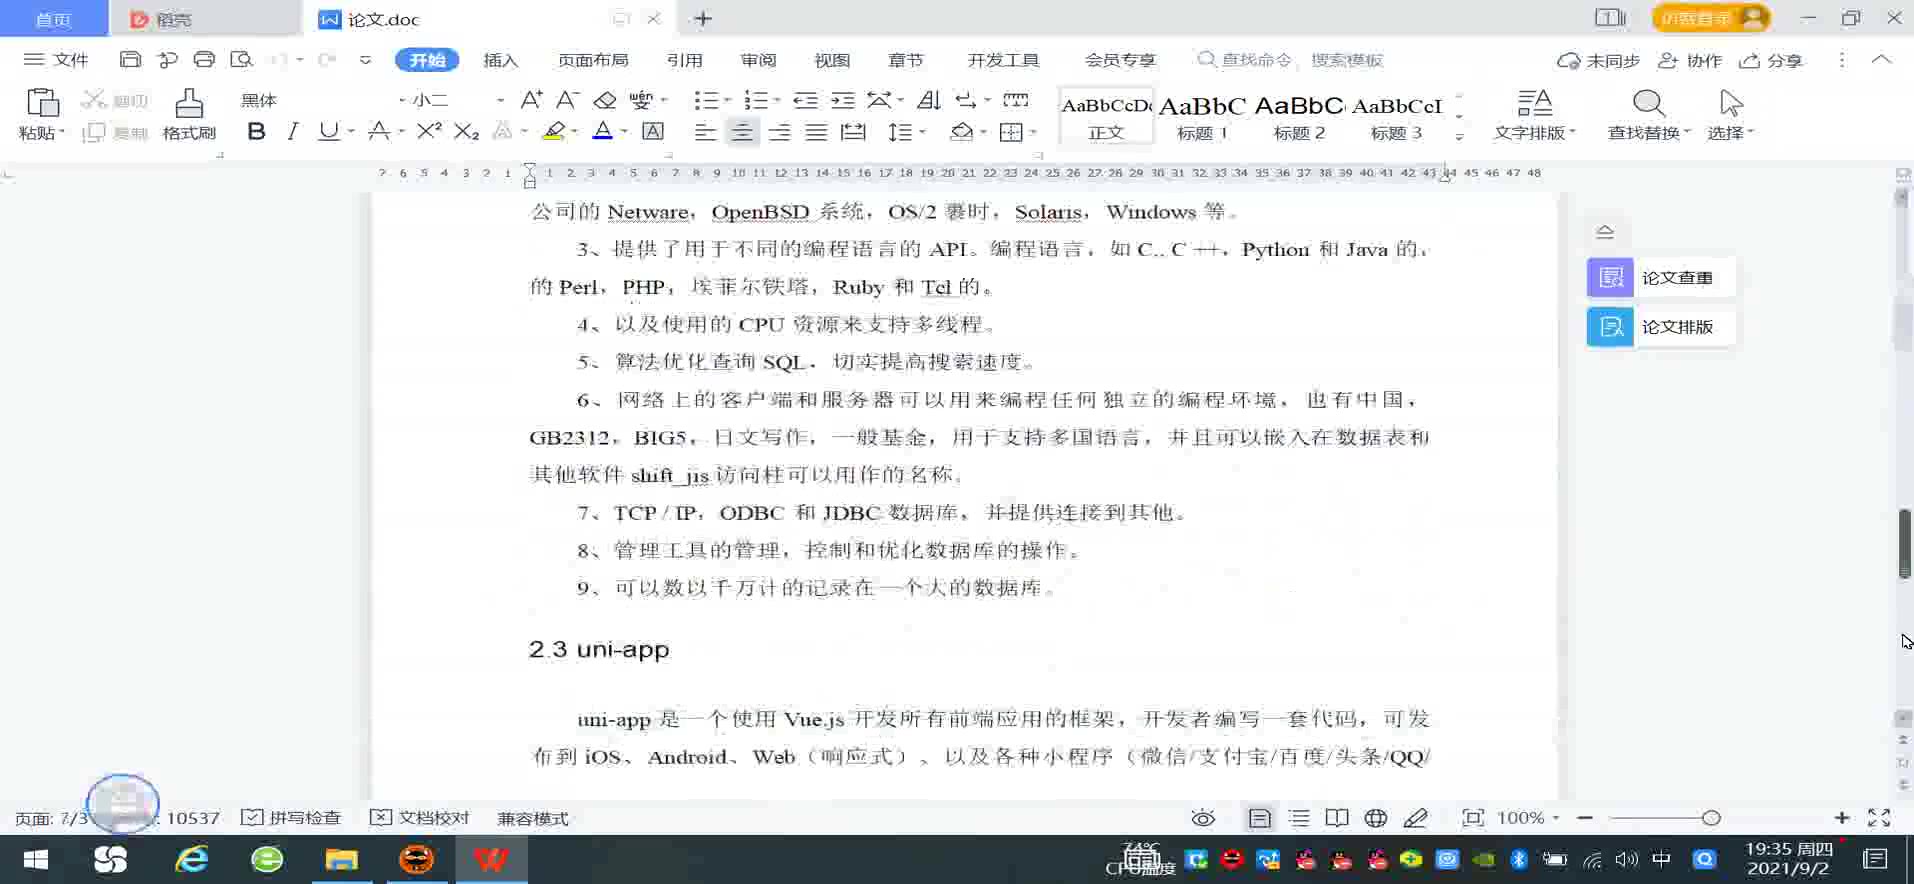This screenshot has height=884, width=1914.
Task: Open new tab with plus button
Action: coord(703,19)
